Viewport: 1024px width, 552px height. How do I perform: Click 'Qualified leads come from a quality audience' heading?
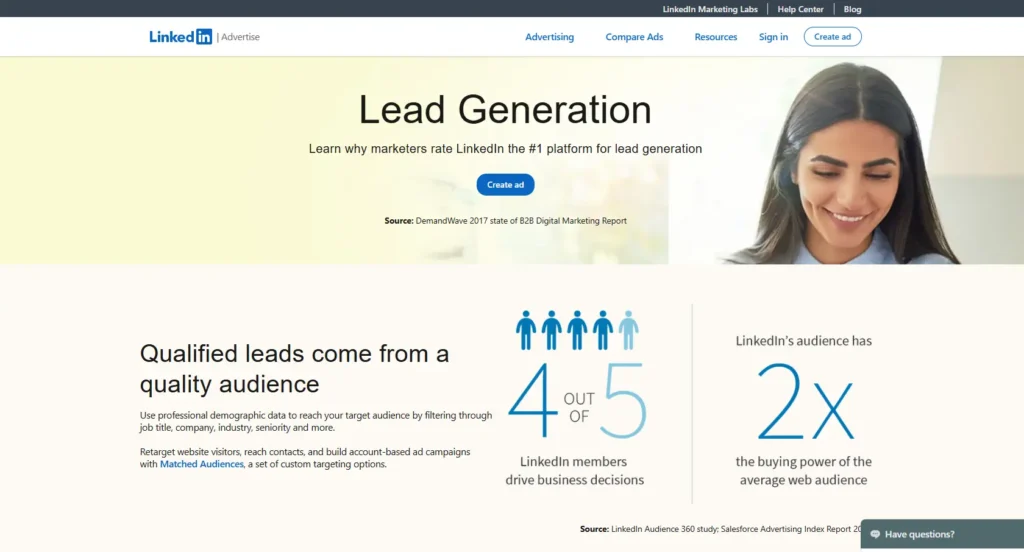coord(295,368)
